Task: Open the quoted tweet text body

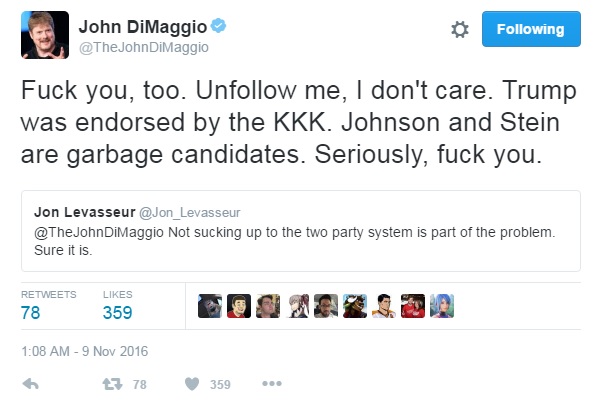Action: click(294, 241)
